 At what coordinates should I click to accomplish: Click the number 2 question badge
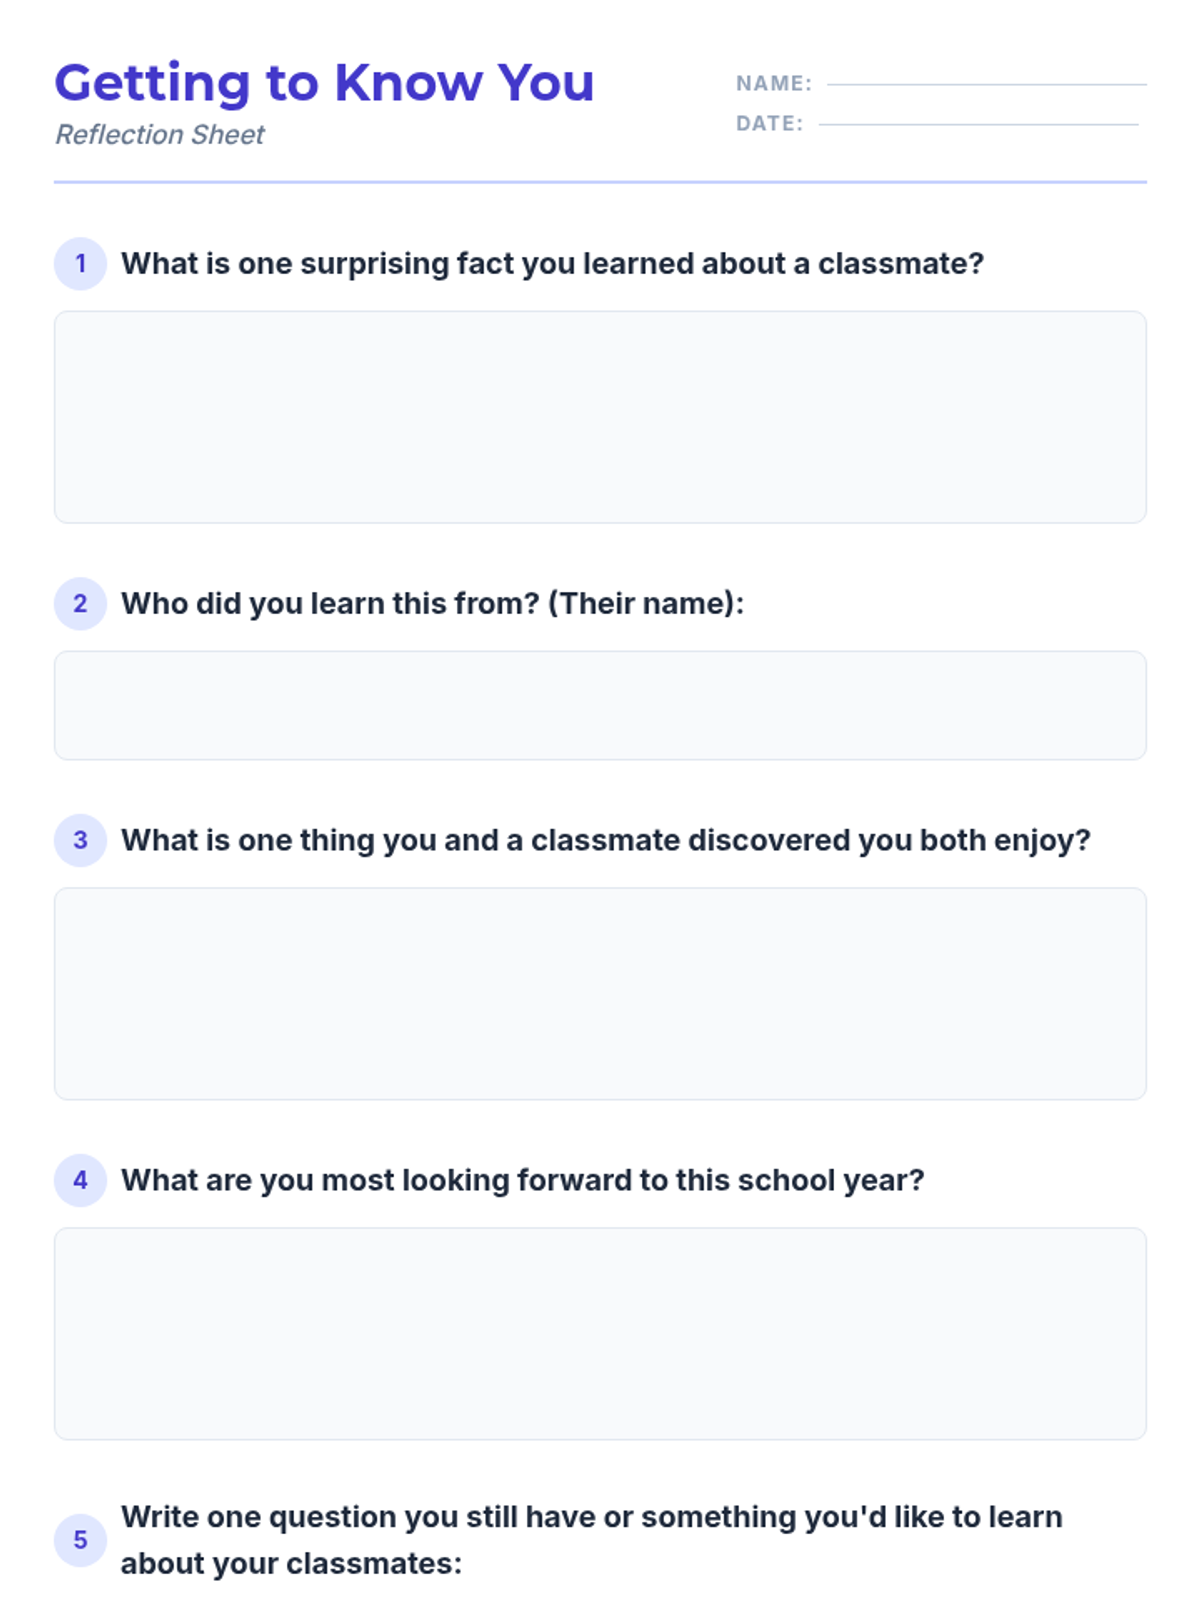click(80, 604)
